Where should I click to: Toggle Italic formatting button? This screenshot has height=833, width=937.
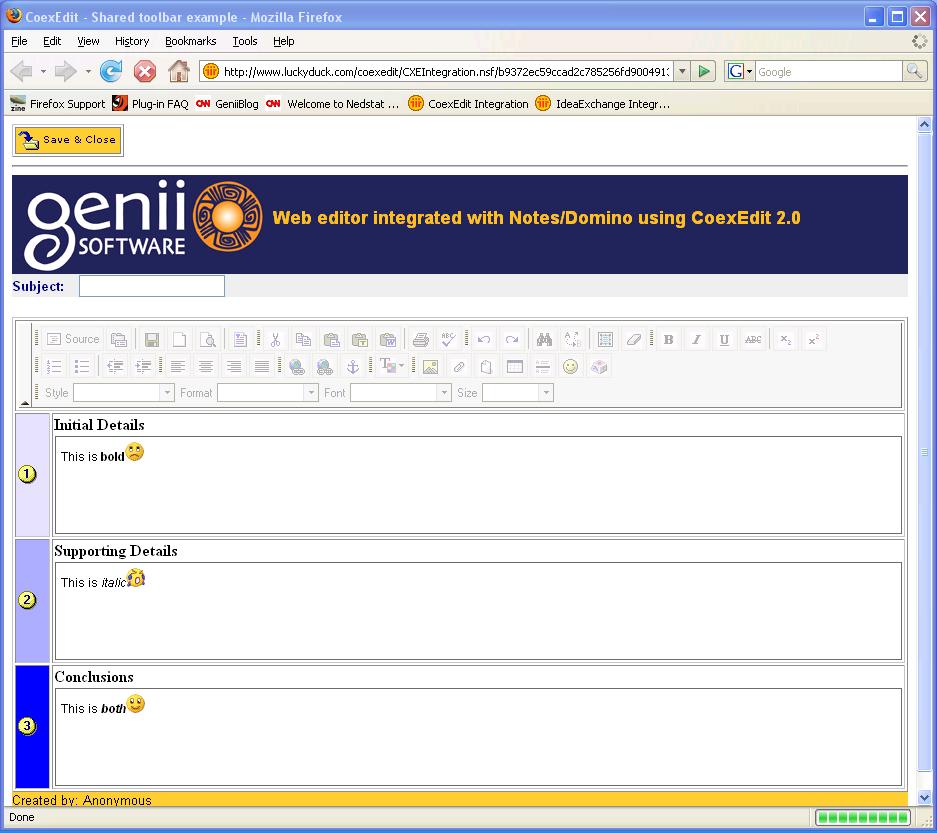(x=696, y=340)
